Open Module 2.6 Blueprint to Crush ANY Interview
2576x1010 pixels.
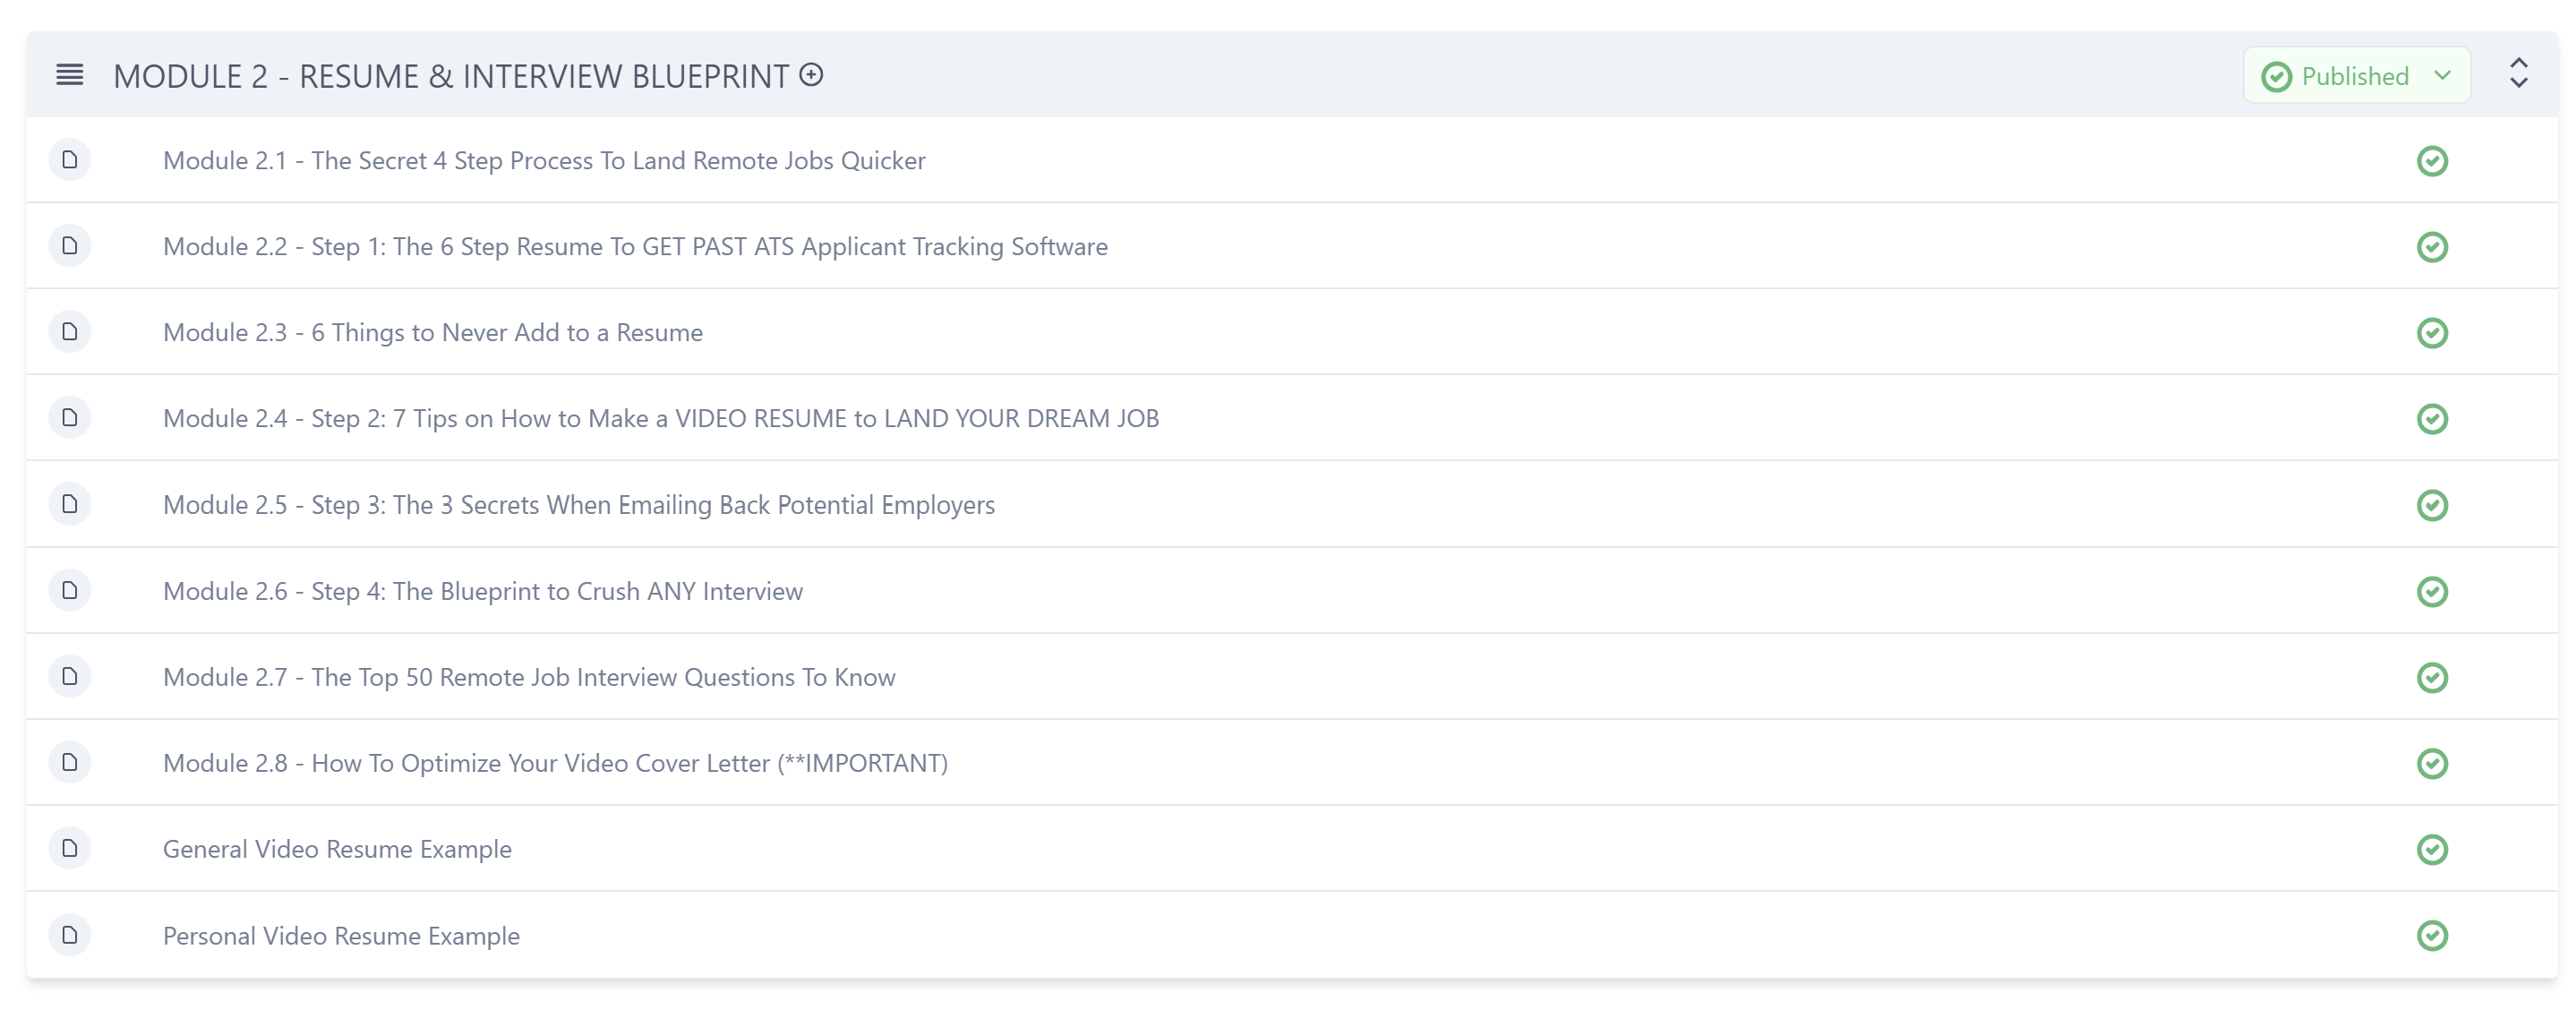(x=483, y=591)
